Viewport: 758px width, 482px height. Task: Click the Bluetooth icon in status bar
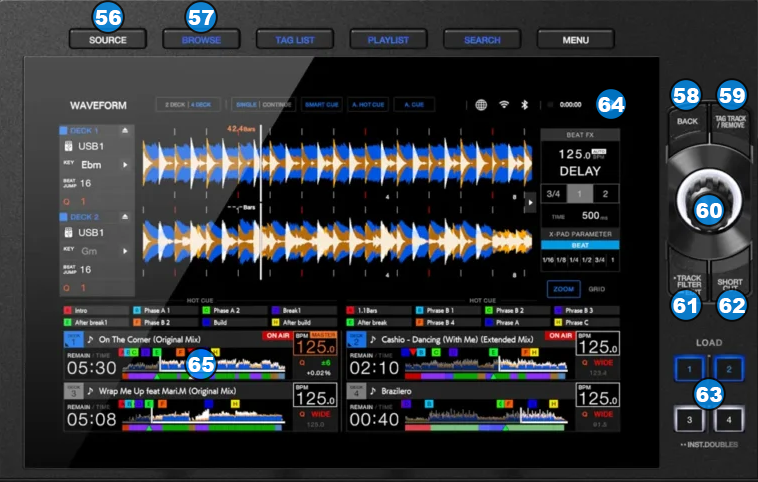[524, 104]
